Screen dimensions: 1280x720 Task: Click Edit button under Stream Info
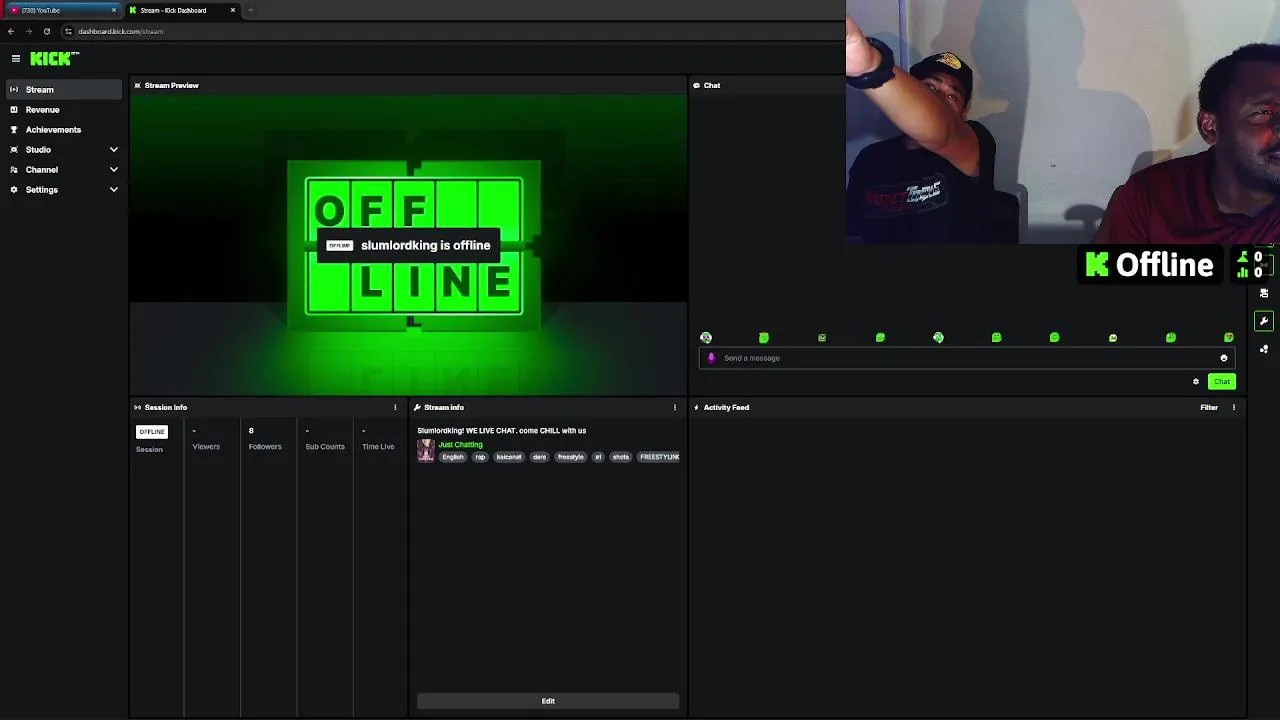(548, 701)
